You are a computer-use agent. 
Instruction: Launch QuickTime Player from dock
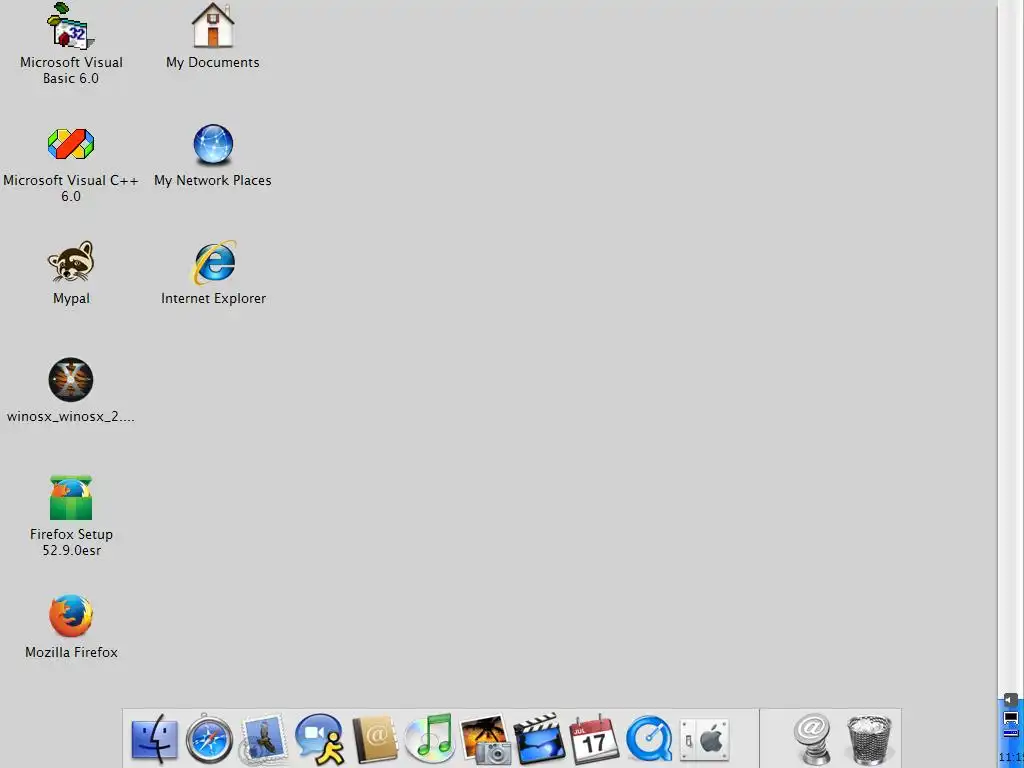click(x=649, y=739)
